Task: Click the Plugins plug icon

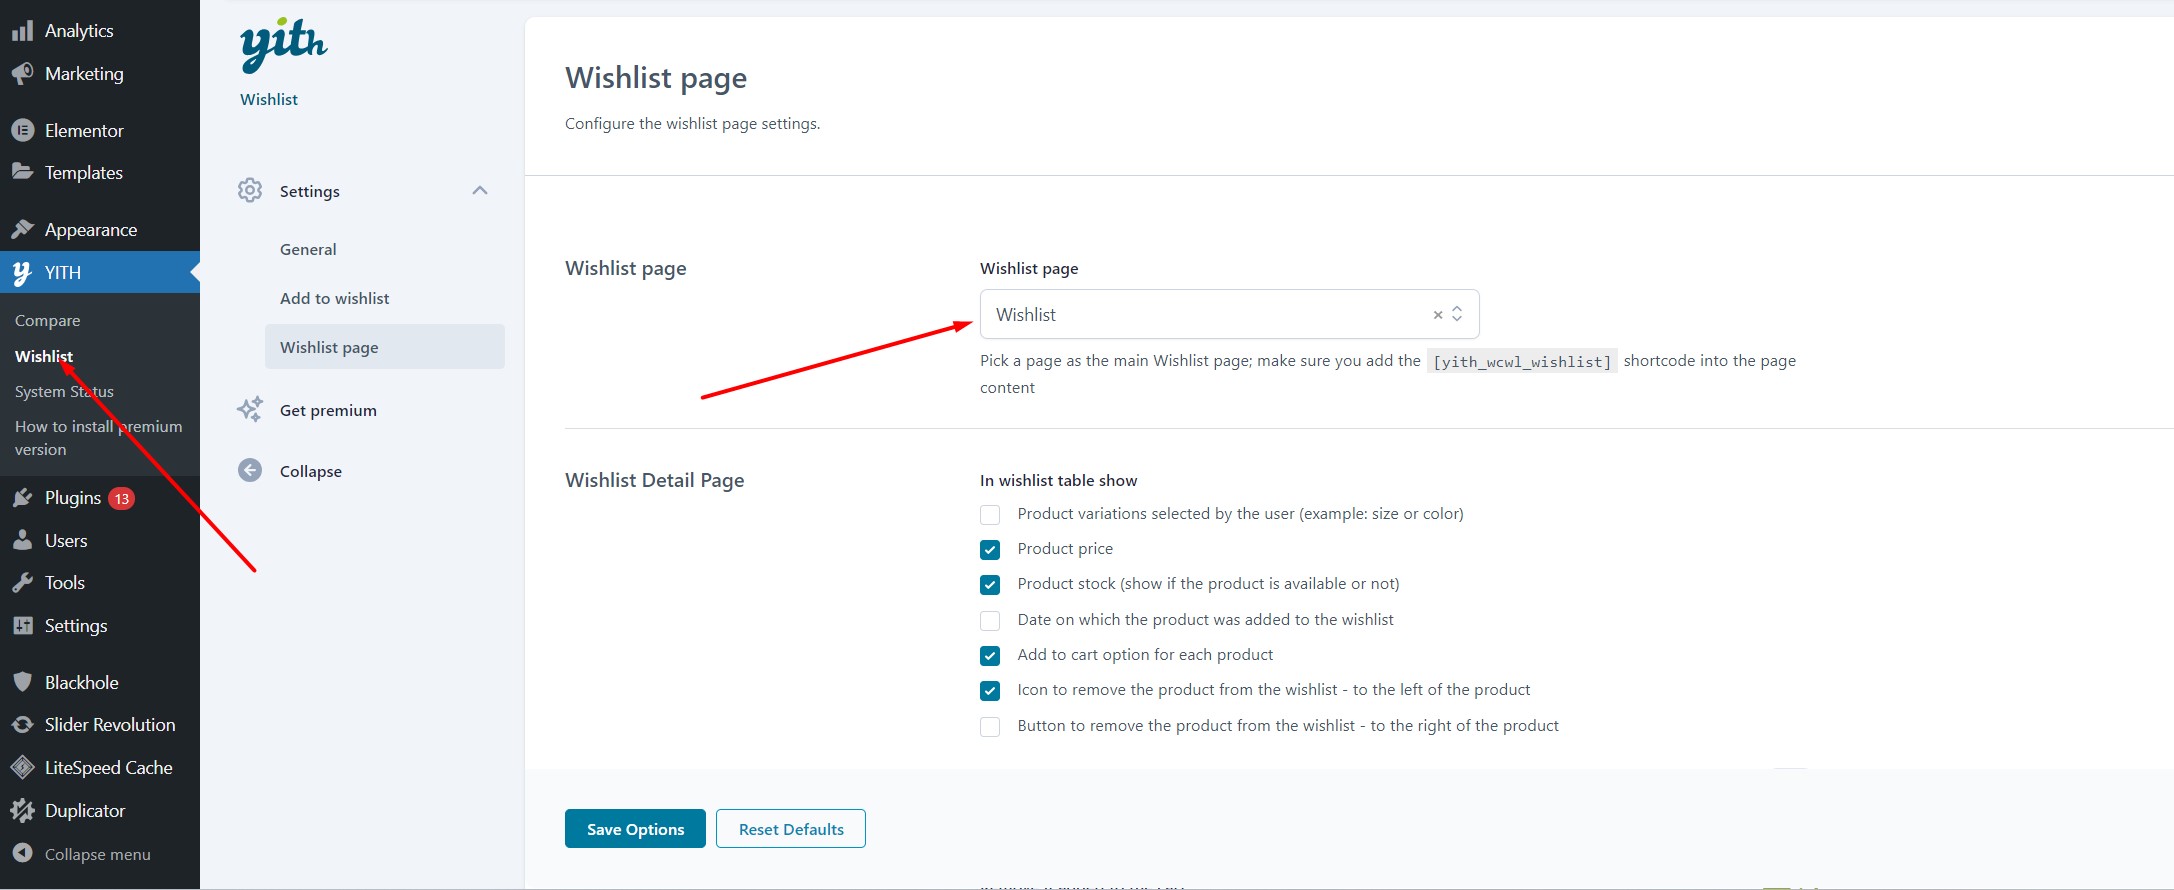Action: coord(22,498)
